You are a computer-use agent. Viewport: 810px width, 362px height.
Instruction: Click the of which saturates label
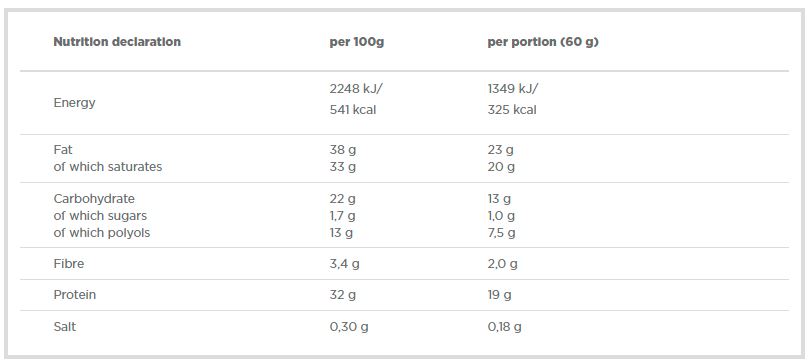click(x=108, y=167)
